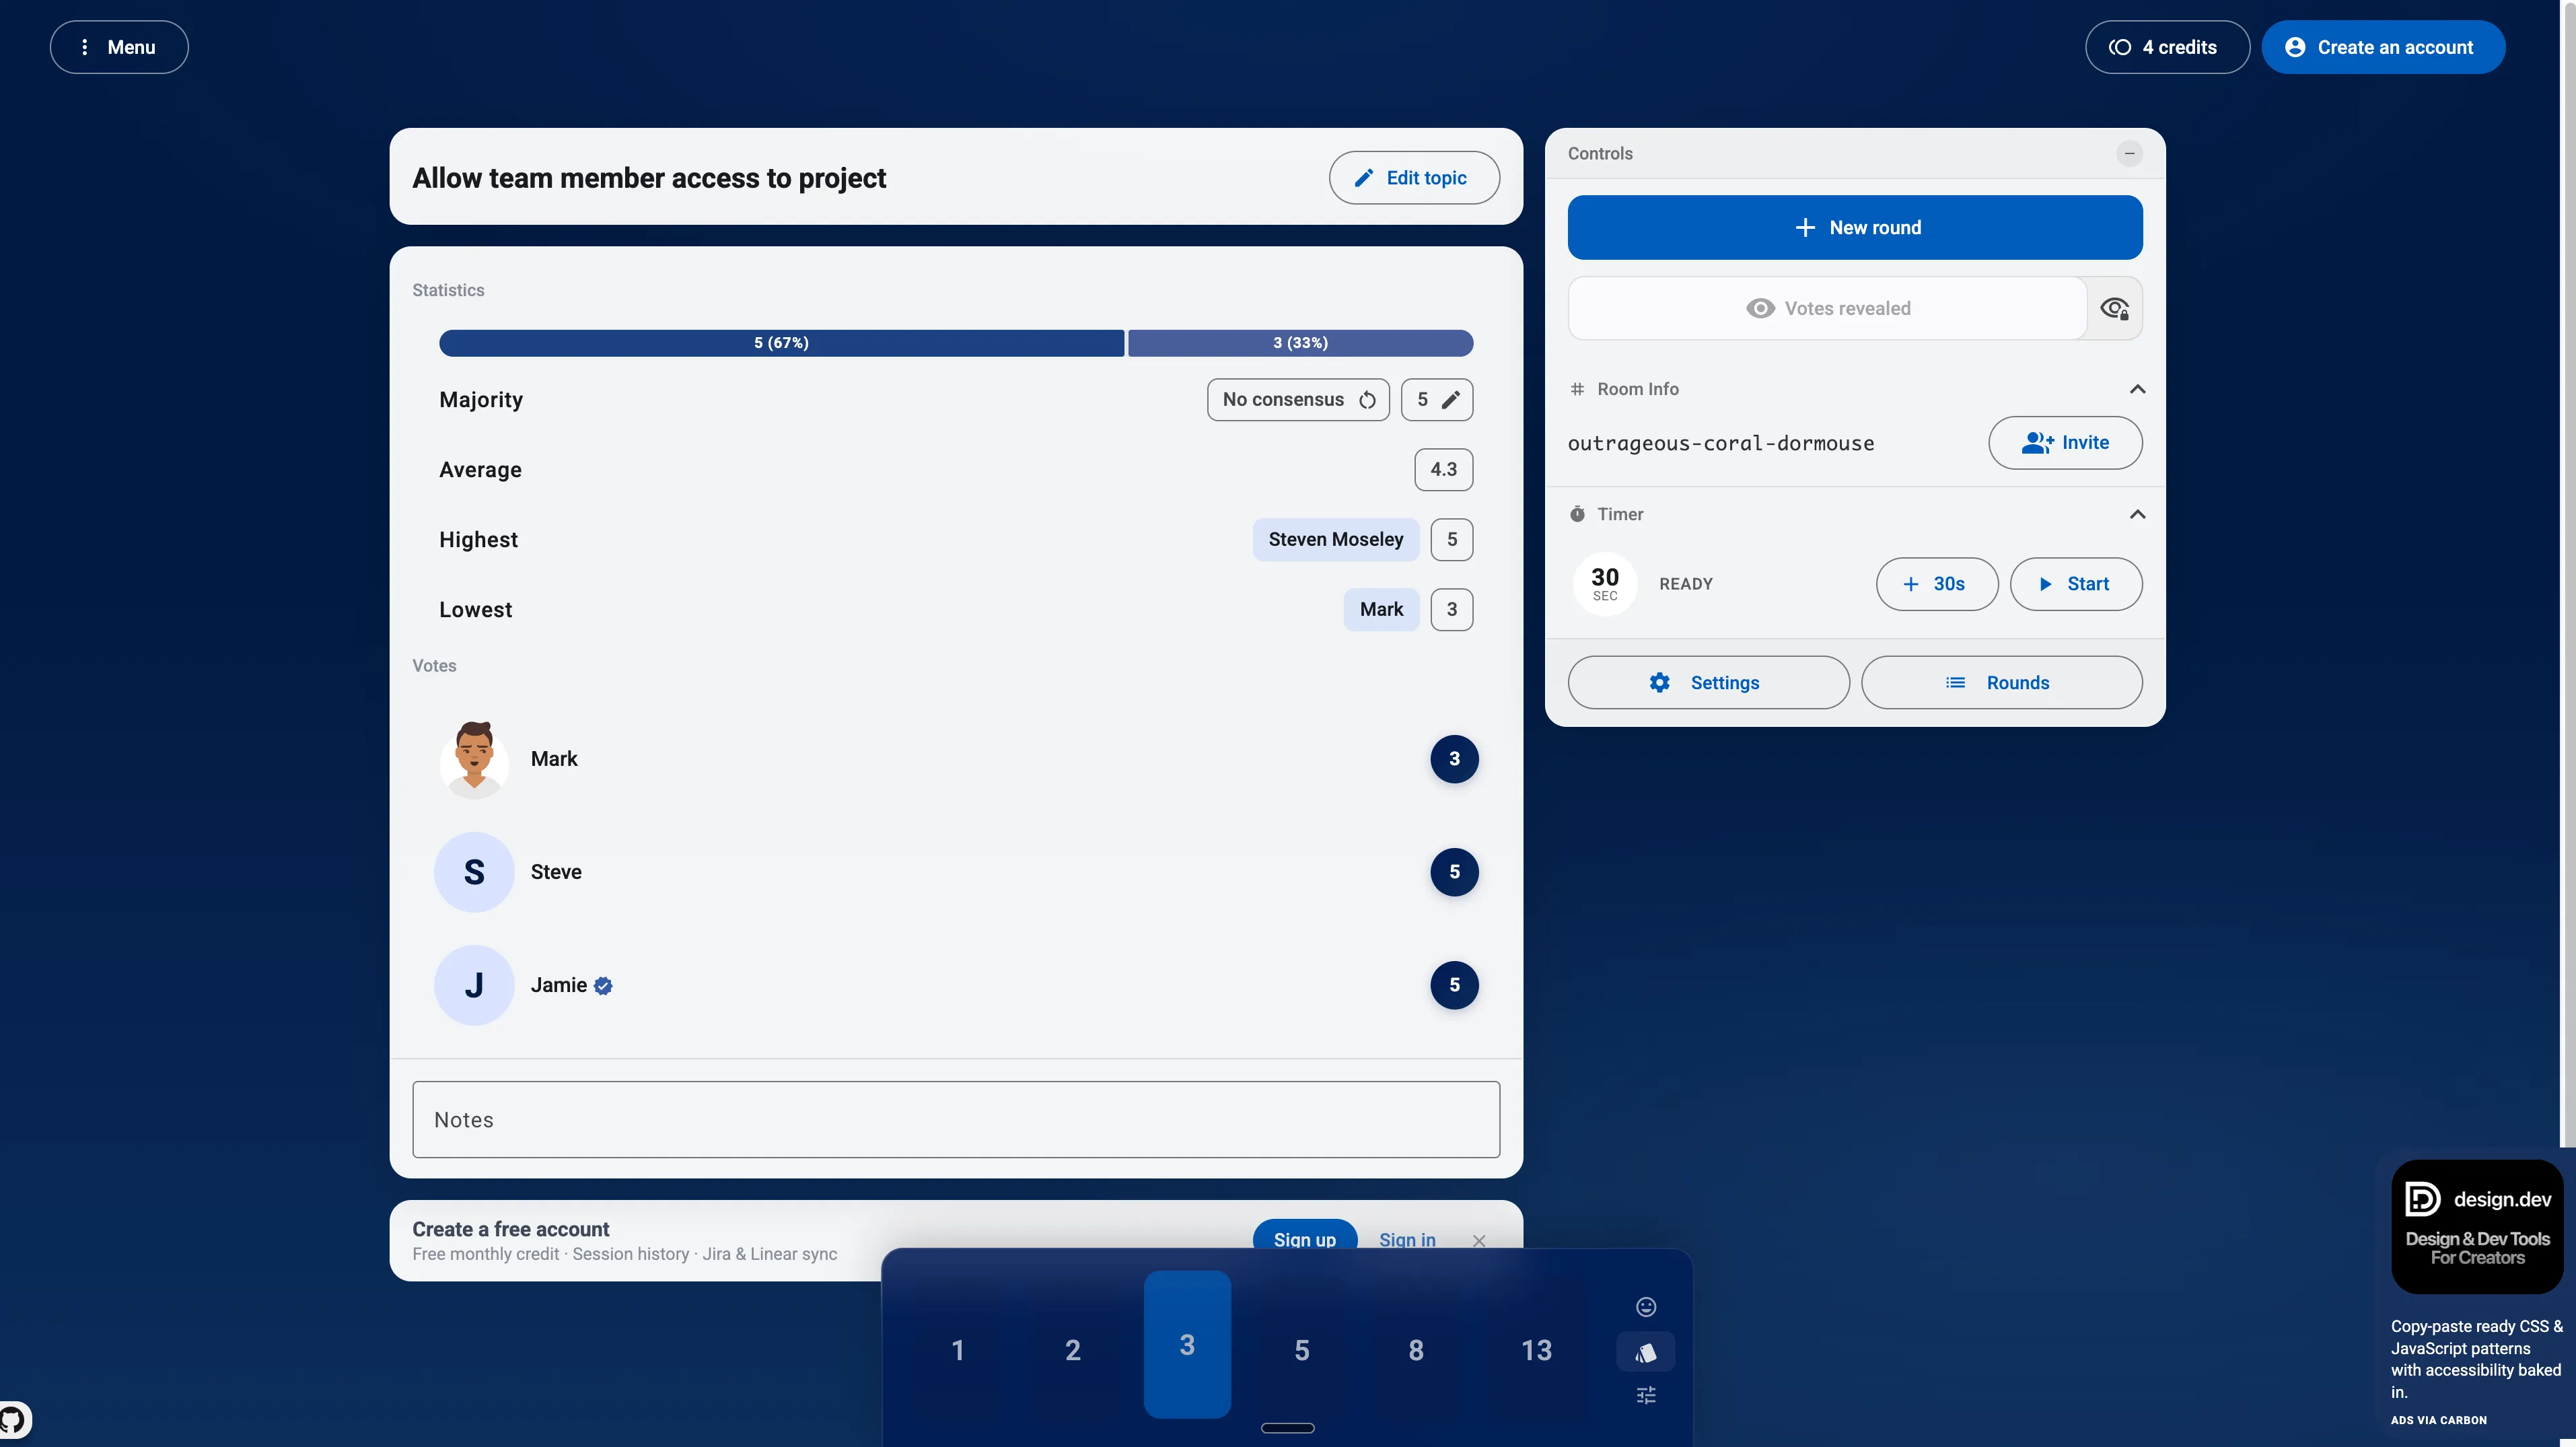Viewport: 2576px width, 1447px height.
Task: Minimize the Controls panel
Action: [x=2129, y=153]
